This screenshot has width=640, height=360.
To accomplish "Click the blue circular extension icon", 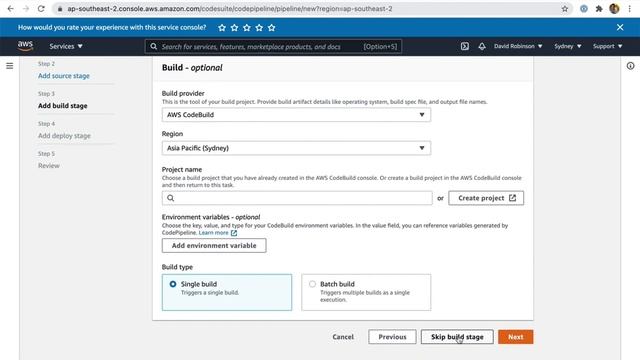I will point(584,9).
